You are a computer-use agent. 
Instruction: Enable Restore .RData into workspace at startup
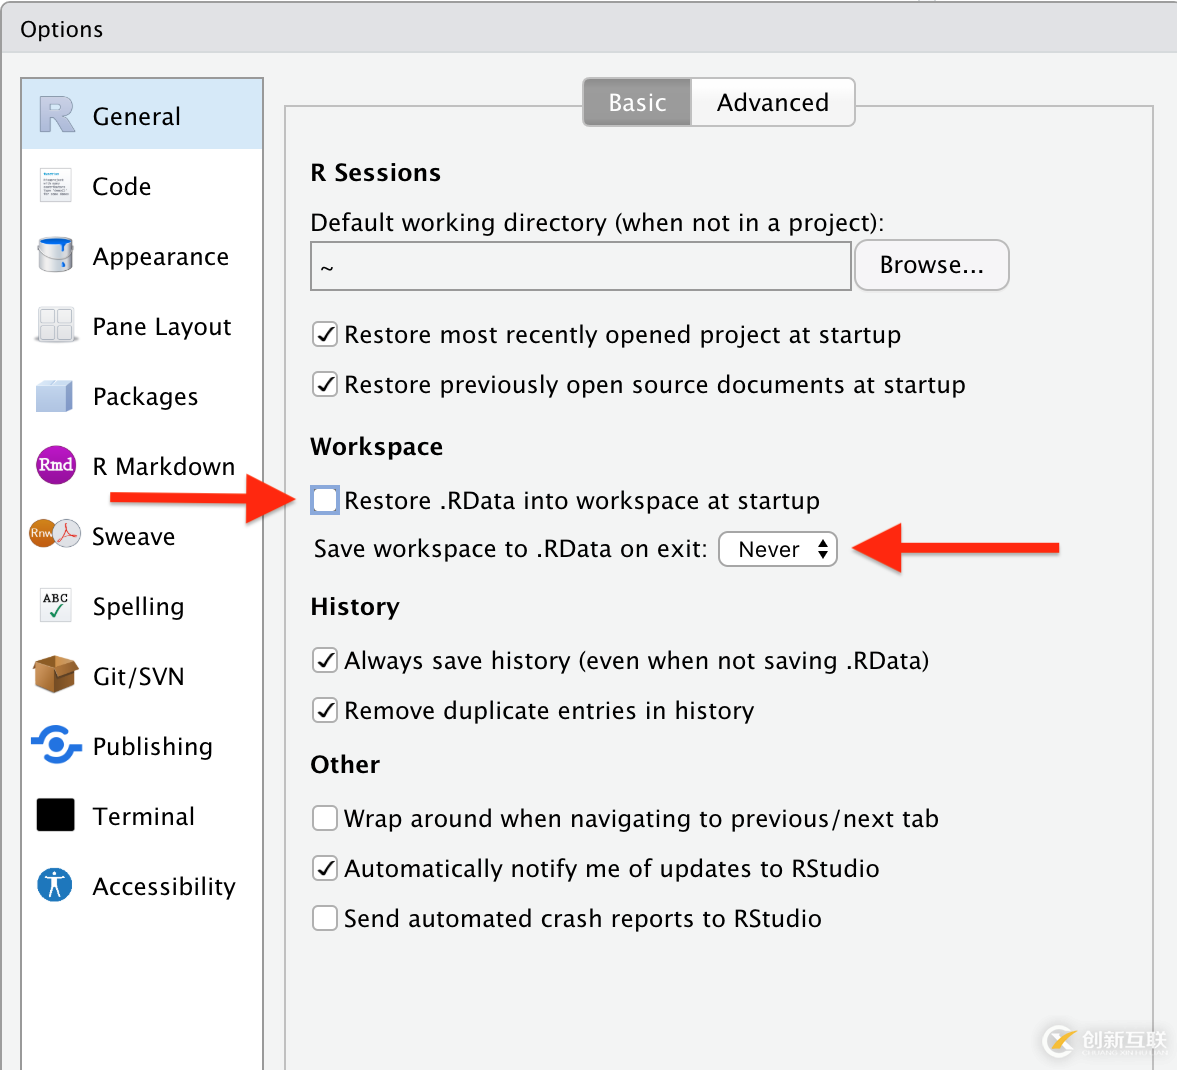(x=325, y=500)
